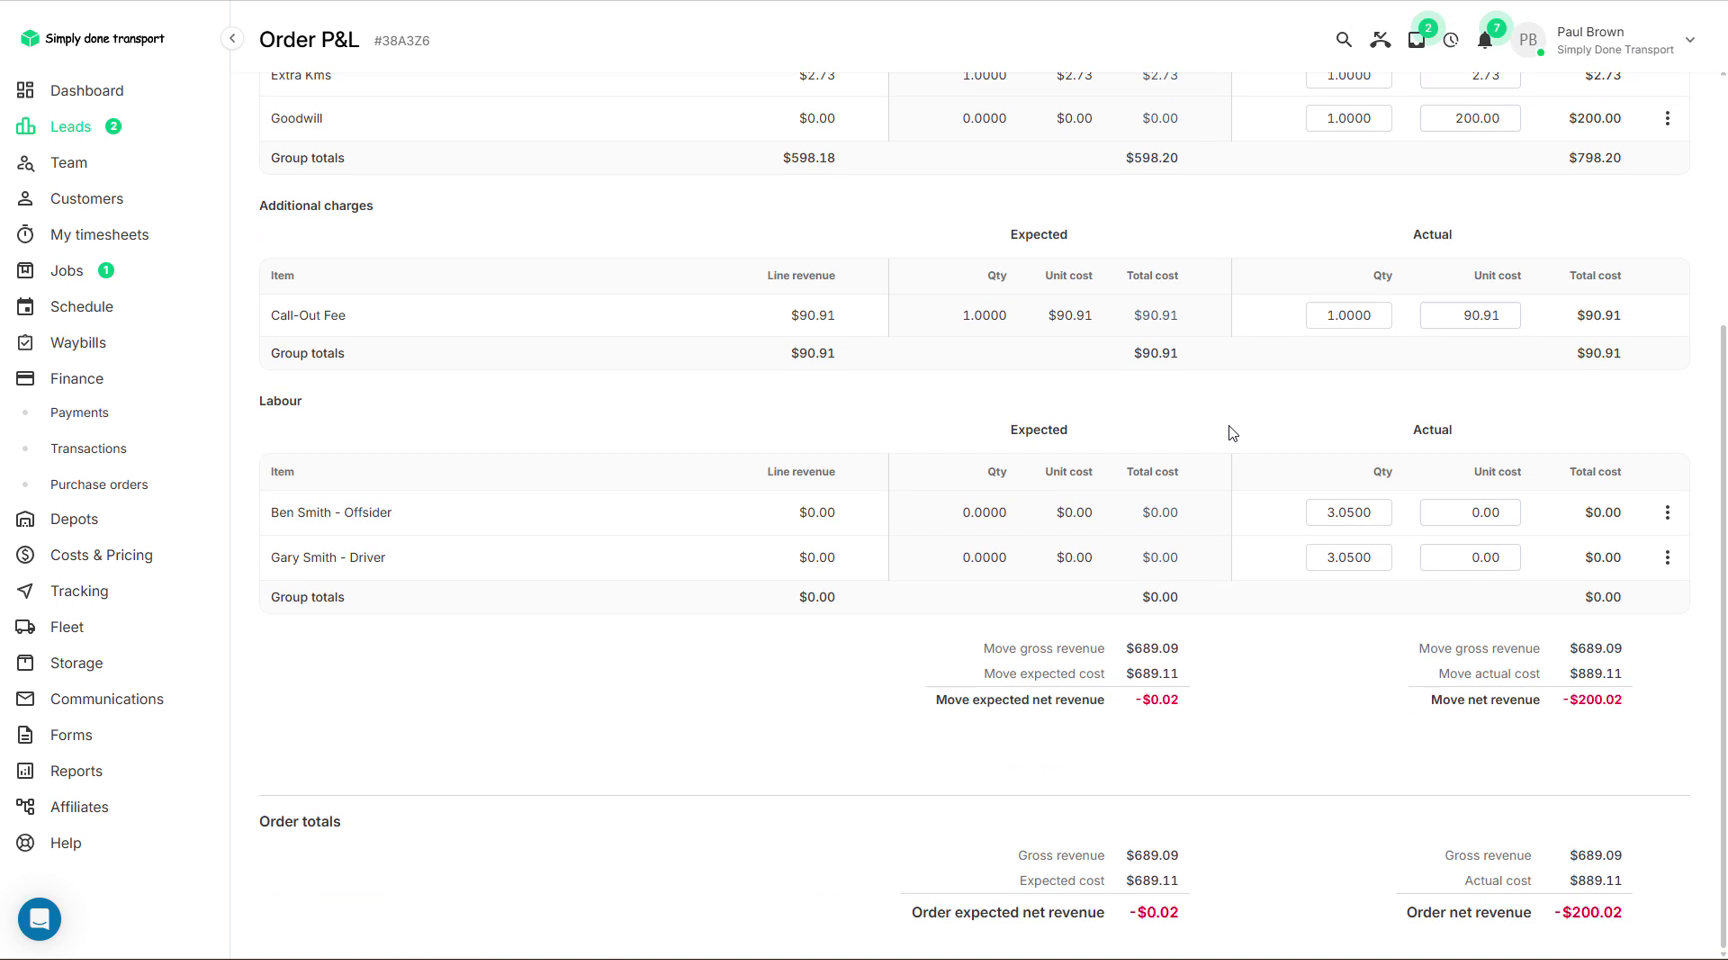The height and width of the screenshot is (960, 1728).
Task: Click the Costs & Pricing dollar icon
Action: (25, 555)
